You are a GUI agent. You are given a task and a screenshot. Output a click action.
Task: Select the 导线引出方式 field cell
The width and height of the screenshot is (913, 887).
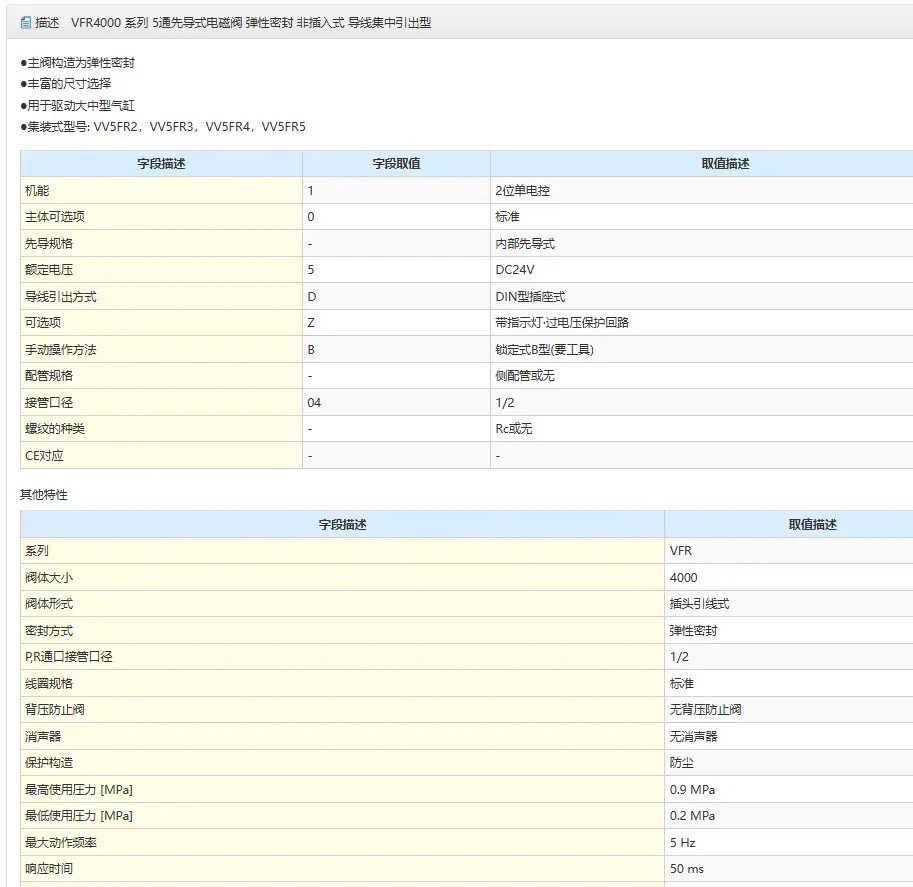point(161,296)
